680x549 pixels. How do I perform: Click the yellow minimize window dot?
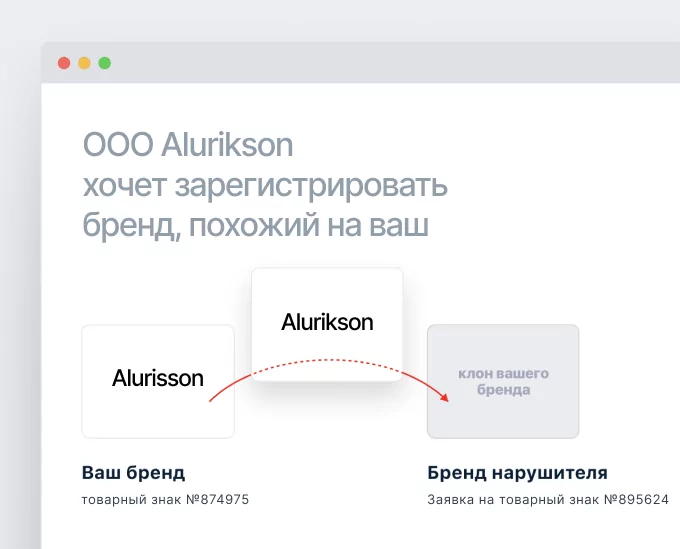click(x=84, y=63)
